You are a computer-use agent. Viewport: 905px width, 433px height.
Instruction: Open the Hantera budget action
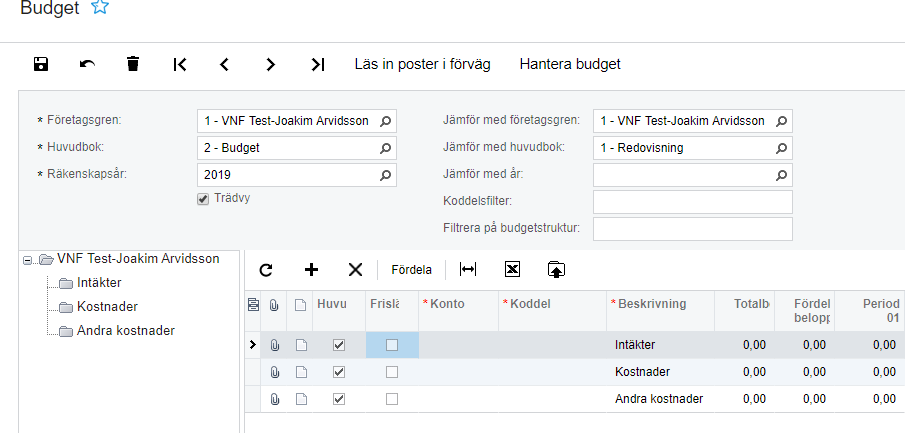(x=570, y=64)
